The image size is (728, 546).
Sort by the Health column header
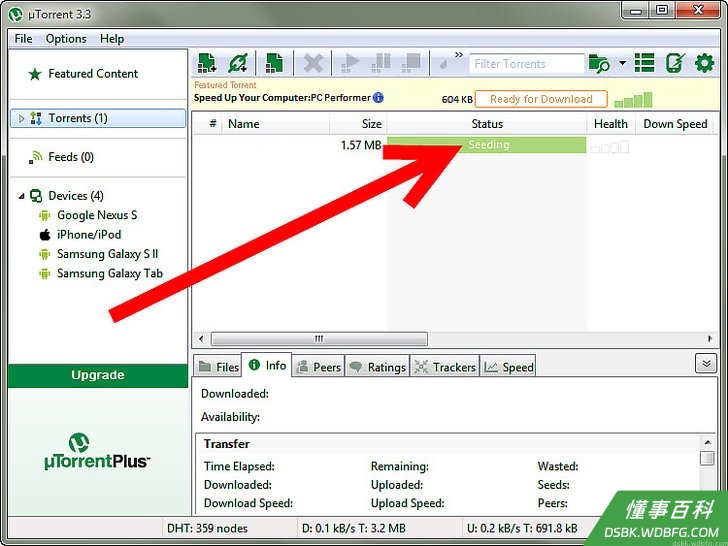point(611,124)
